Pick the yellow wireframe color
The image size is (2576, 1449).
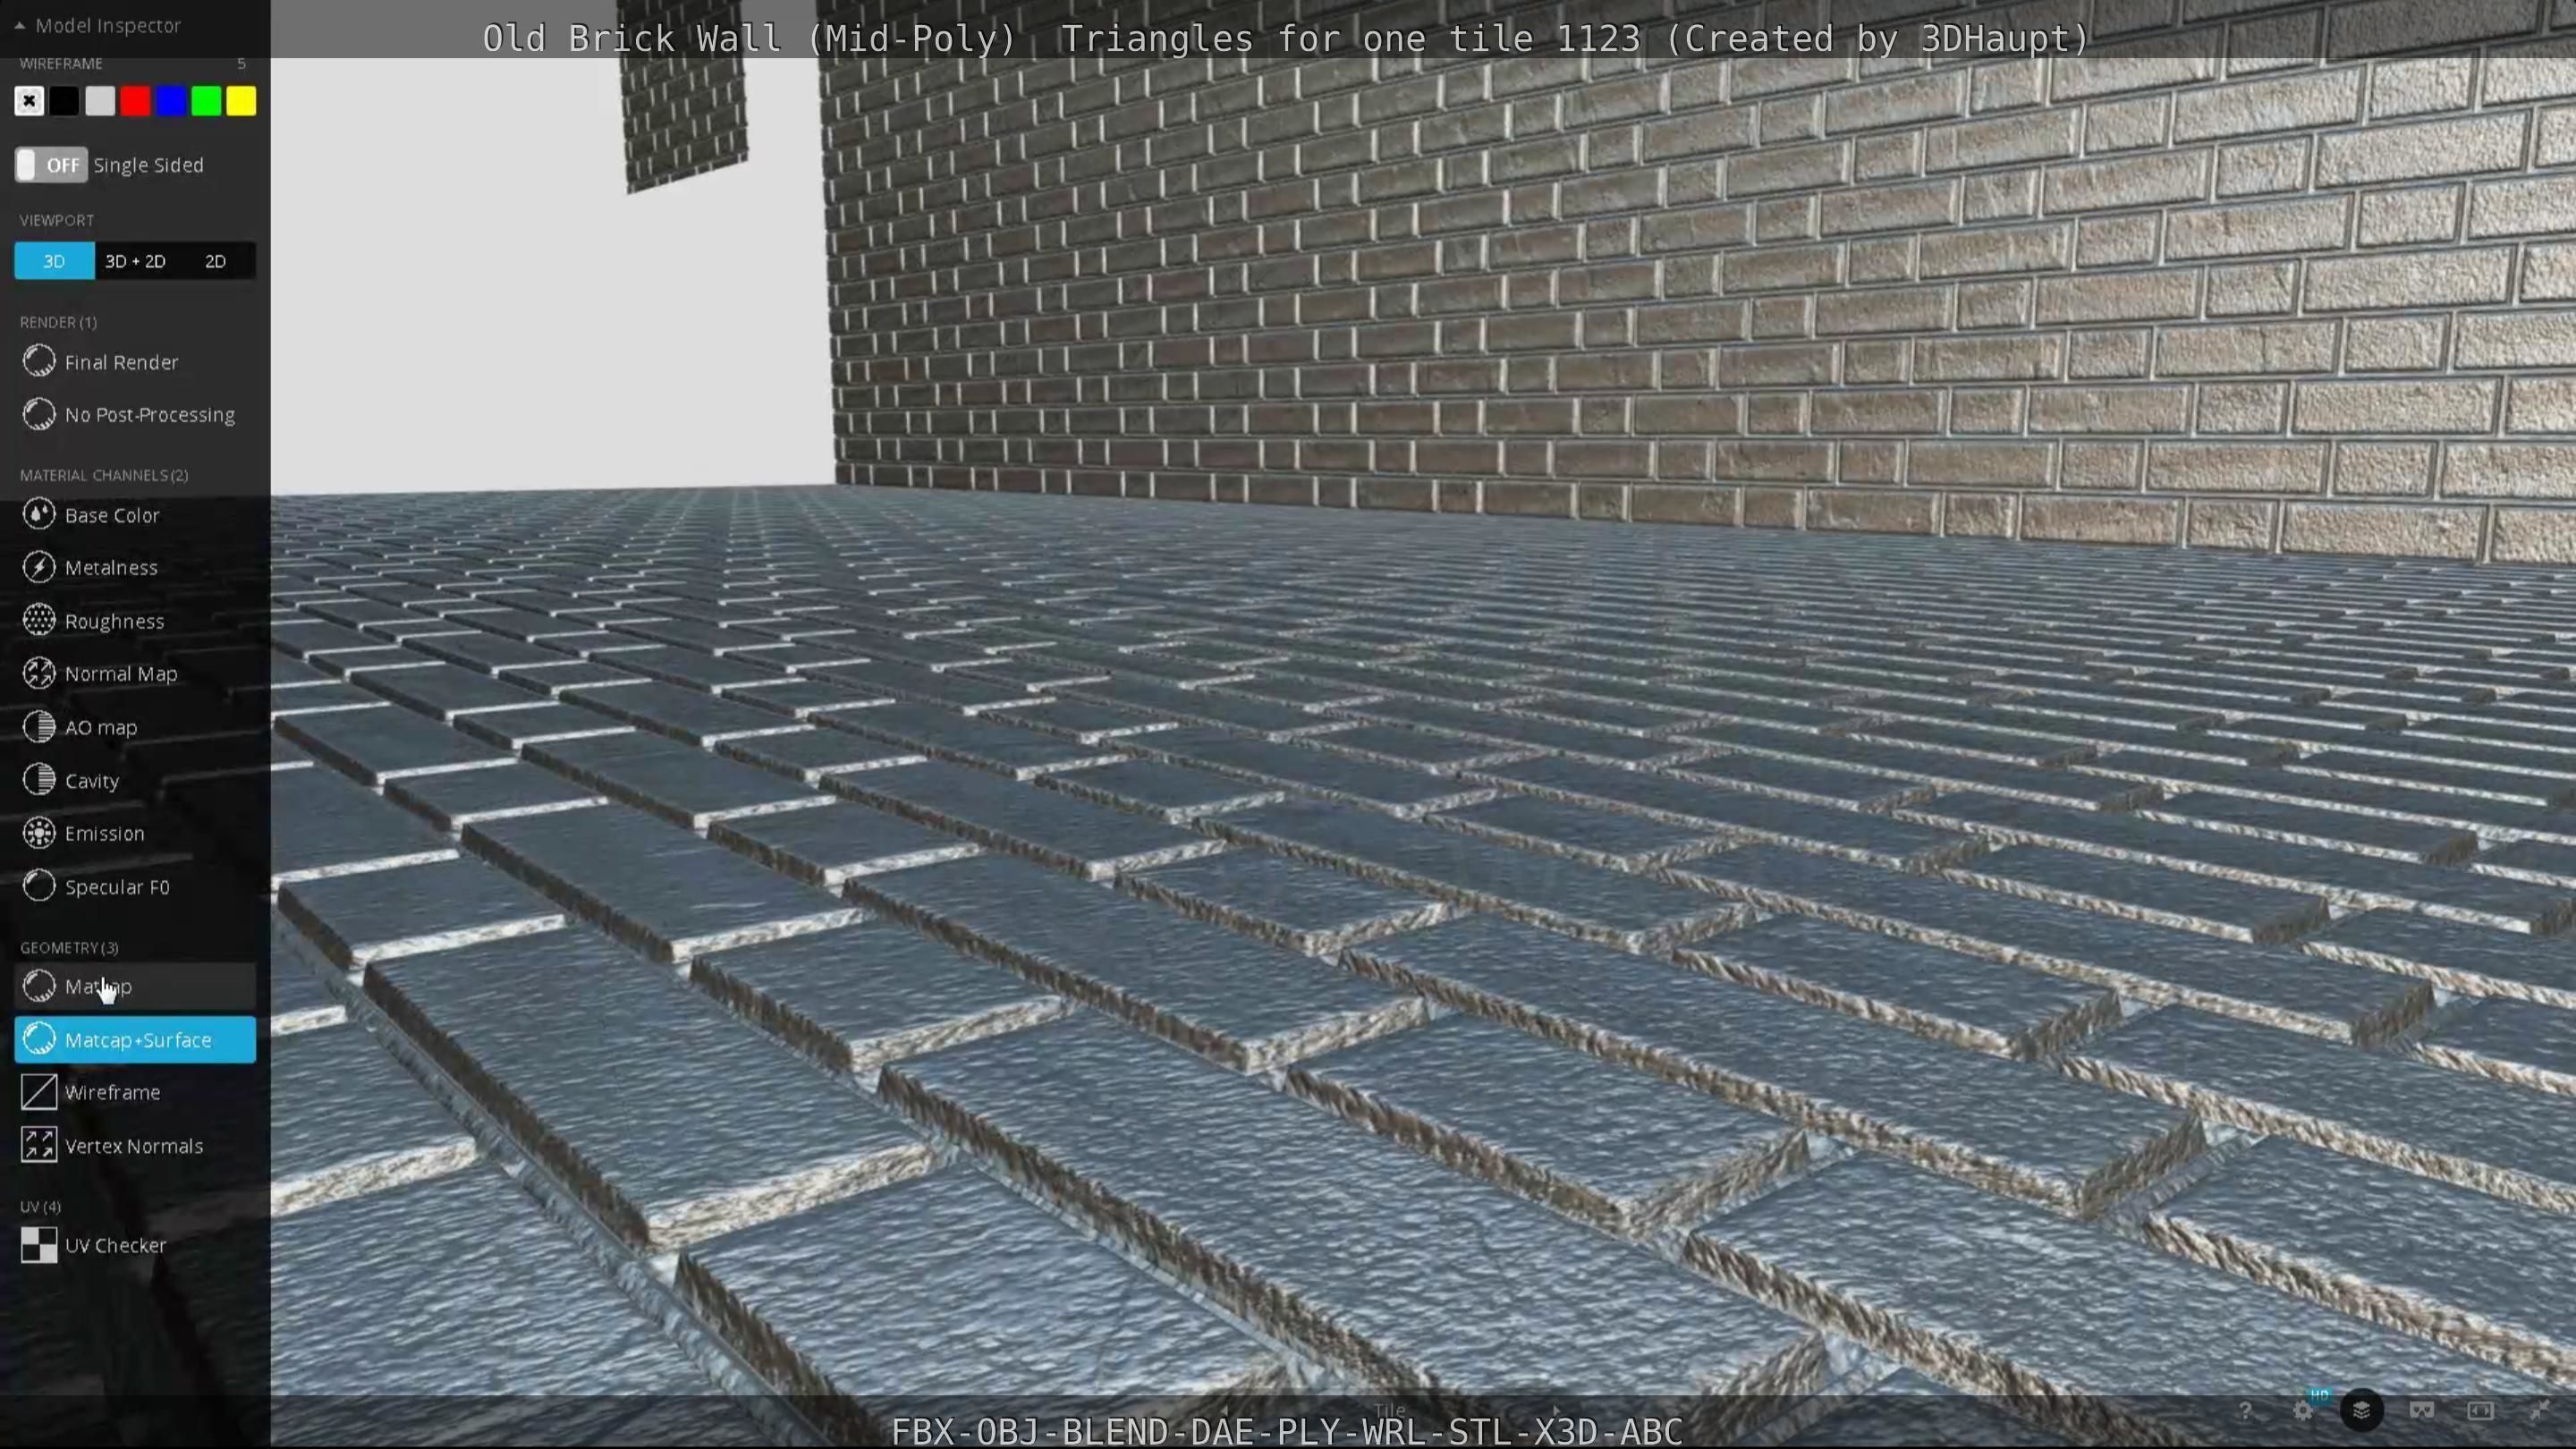tap(241, 101)
